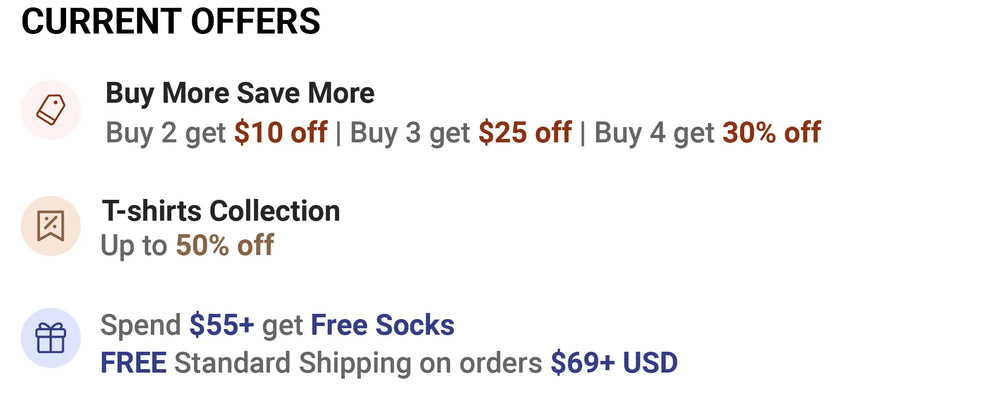The image size is (1000, 407).
Task: Click the $69+ USD order minimum
Action: coord(614,361)
